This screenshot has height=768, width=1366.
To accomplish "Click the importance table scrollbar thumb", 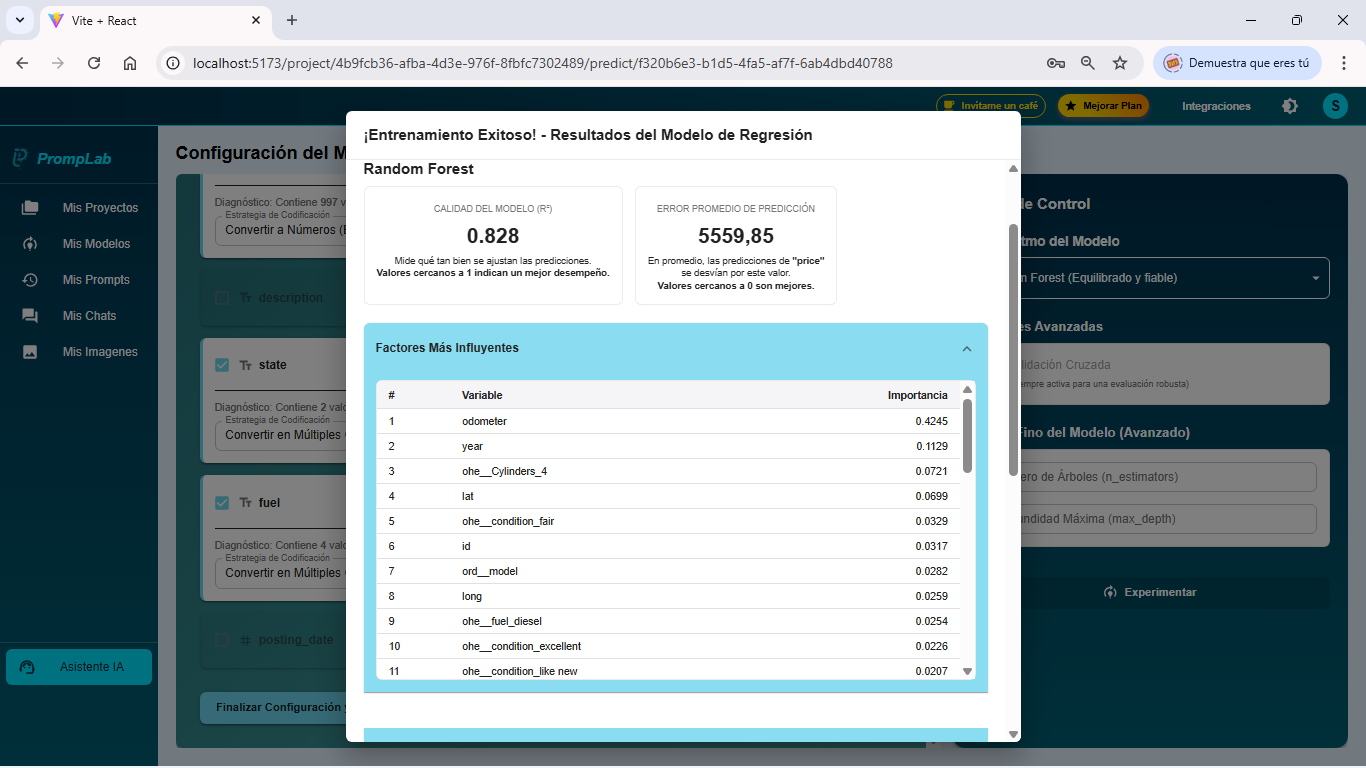I will [x=967, y=436].
